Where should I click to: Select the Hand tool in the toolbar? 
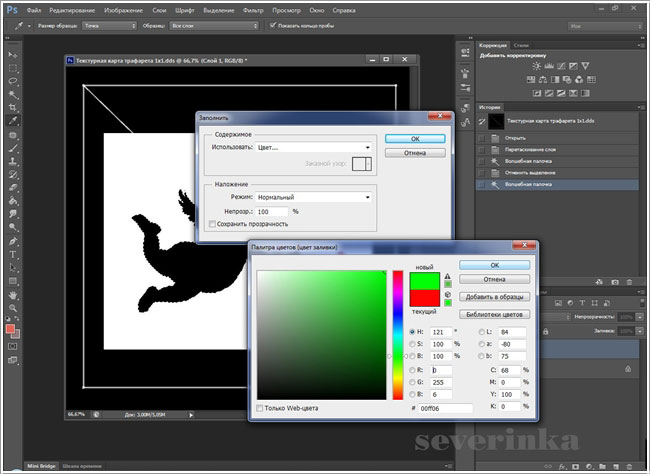(x=13, y=296)
